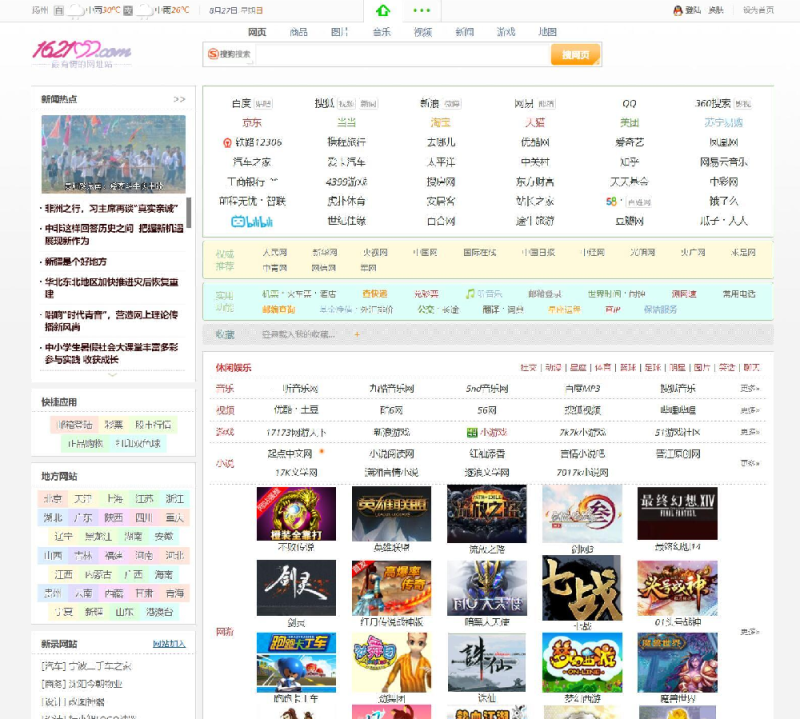Click inside the search input field
The image size is (800, 719).
tap(390, 54)
